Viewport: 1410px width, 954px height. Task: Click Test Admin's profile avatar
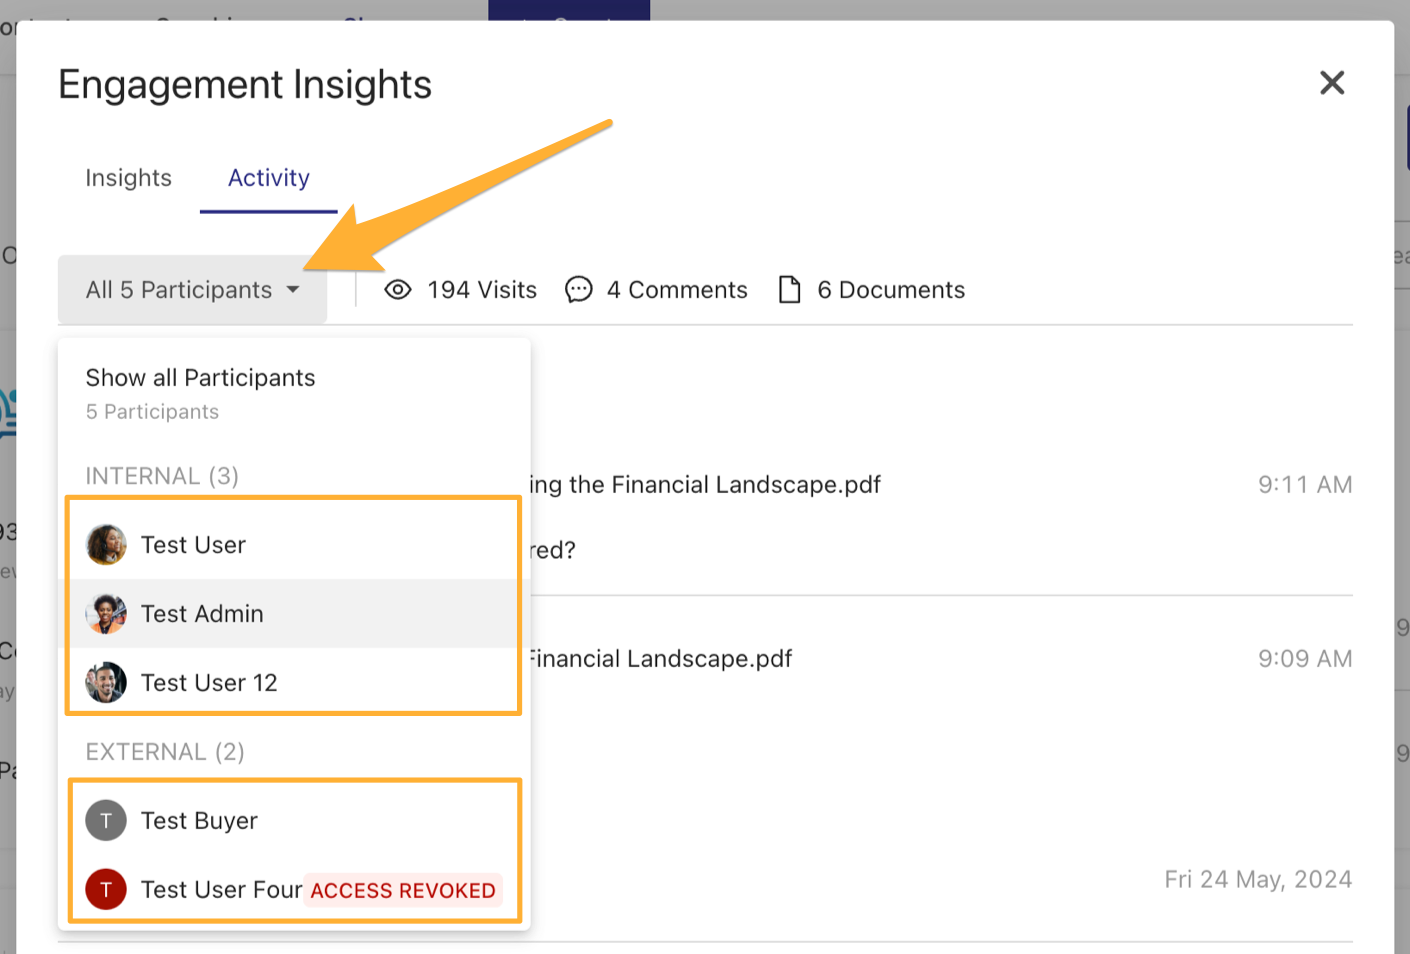106,614
